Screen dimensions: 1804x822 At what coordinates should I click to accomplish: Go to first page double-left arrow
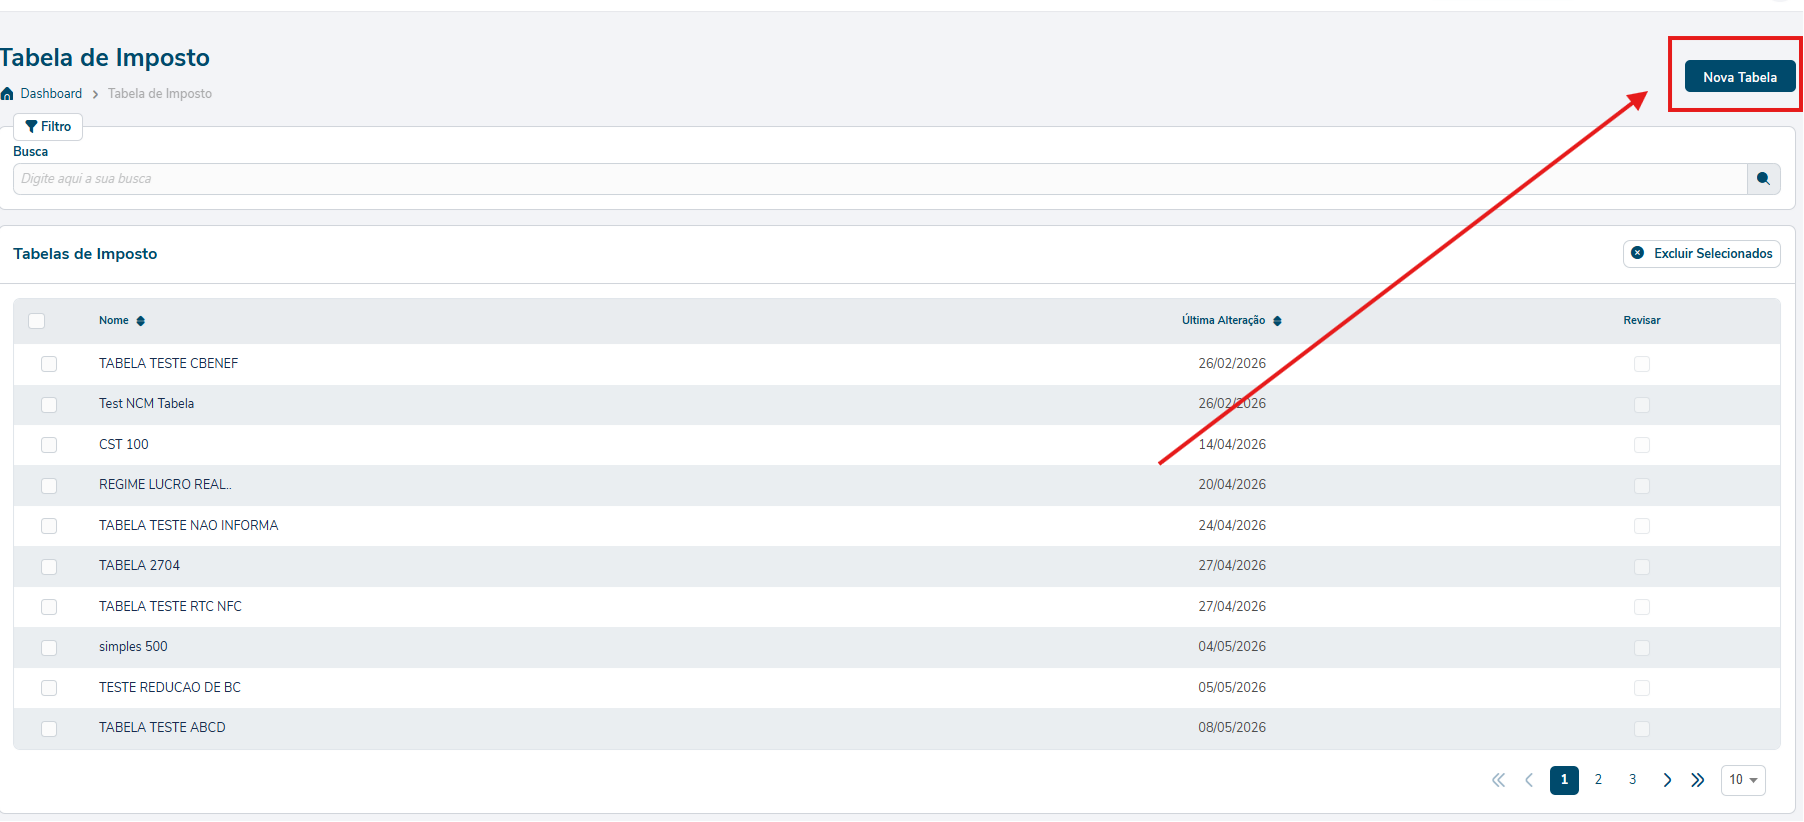tap(1498, 780)
